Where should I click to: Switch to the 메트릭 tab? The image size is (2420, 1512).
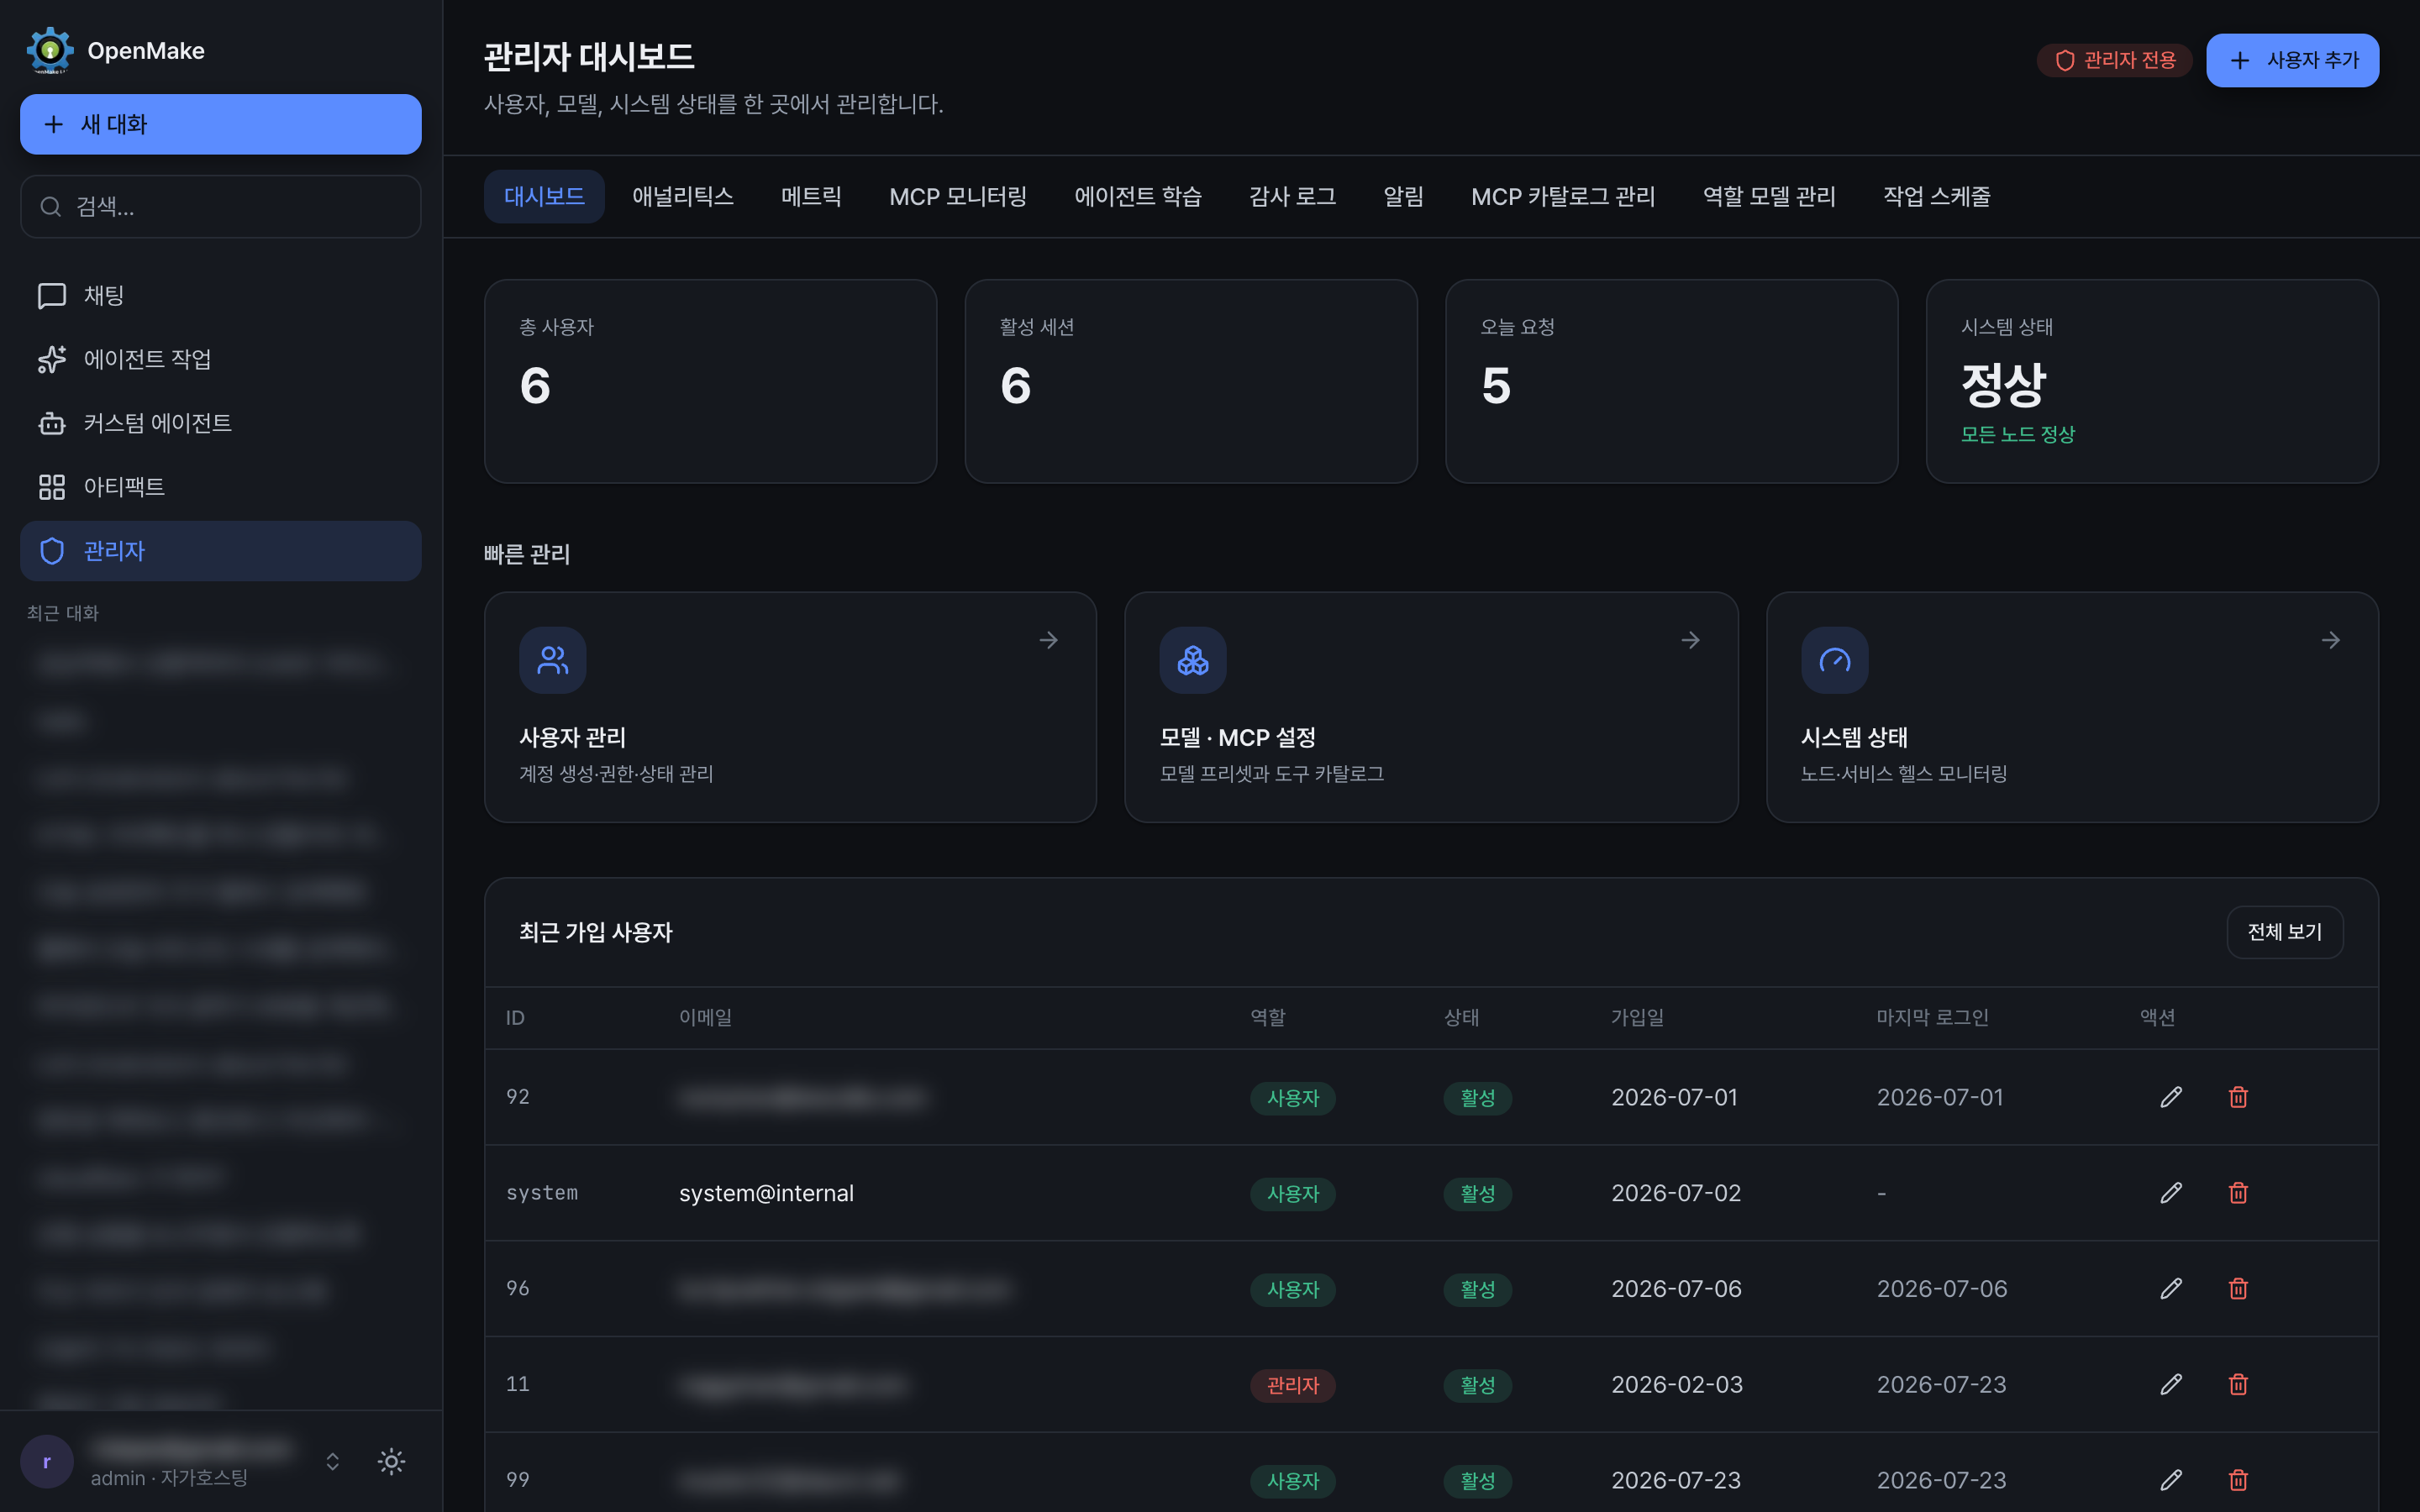811,196
